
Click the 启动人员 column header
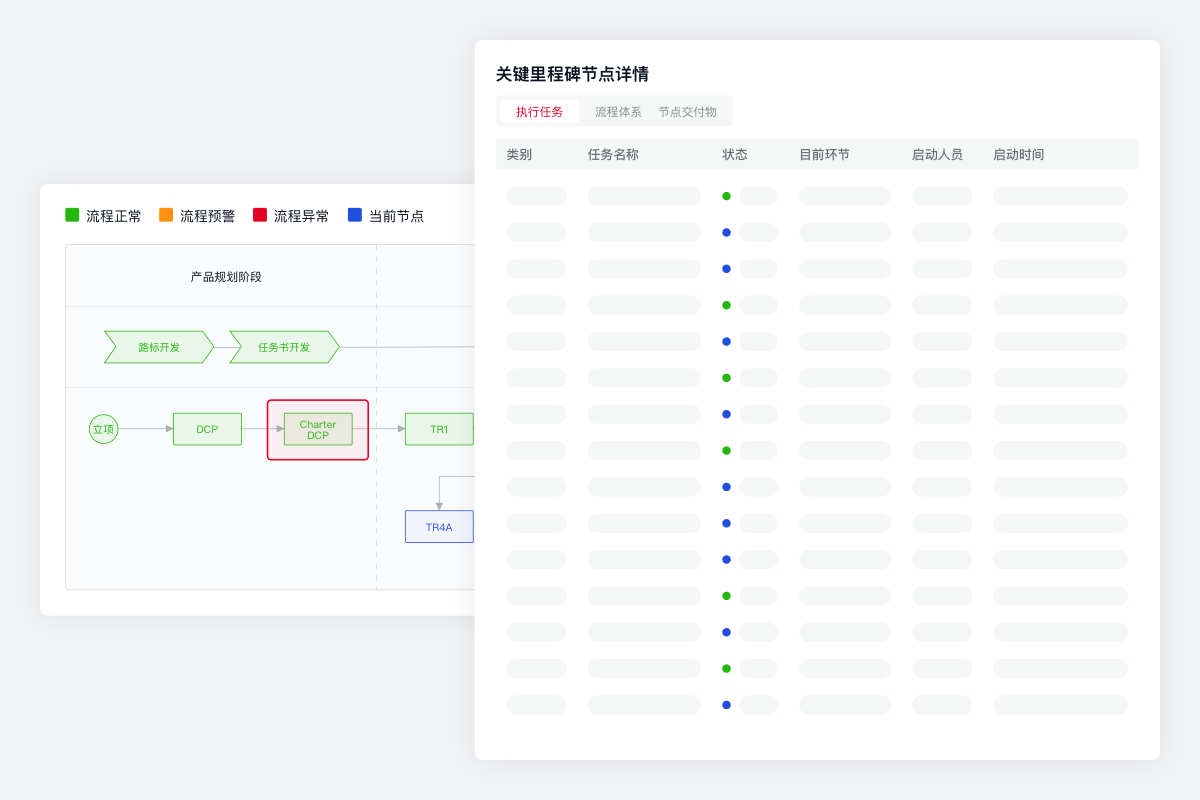point(937,155)
